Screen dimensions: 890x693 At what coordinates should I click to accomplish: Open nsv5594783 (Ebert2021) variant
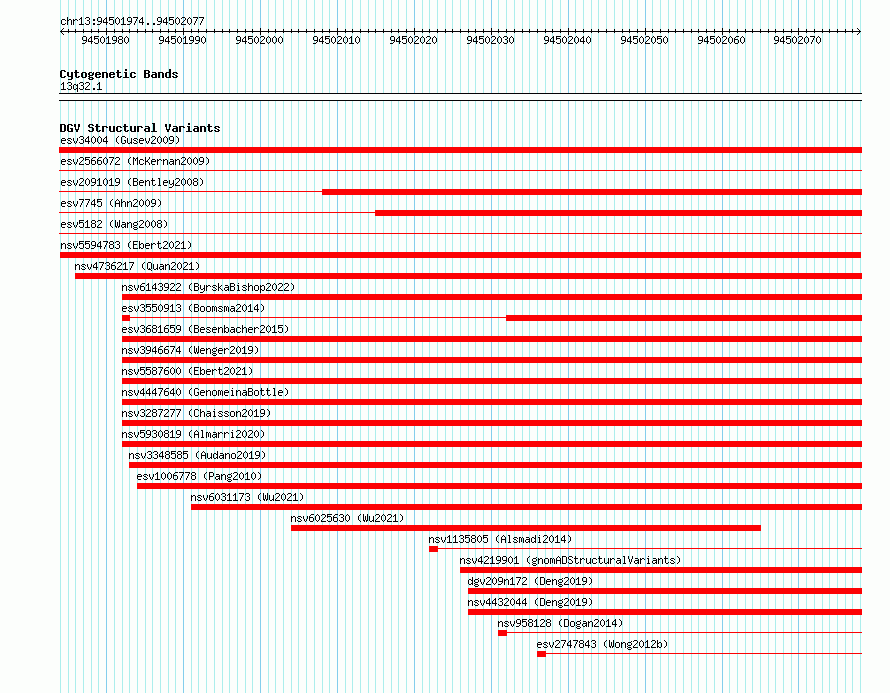(x=126, y=245)
